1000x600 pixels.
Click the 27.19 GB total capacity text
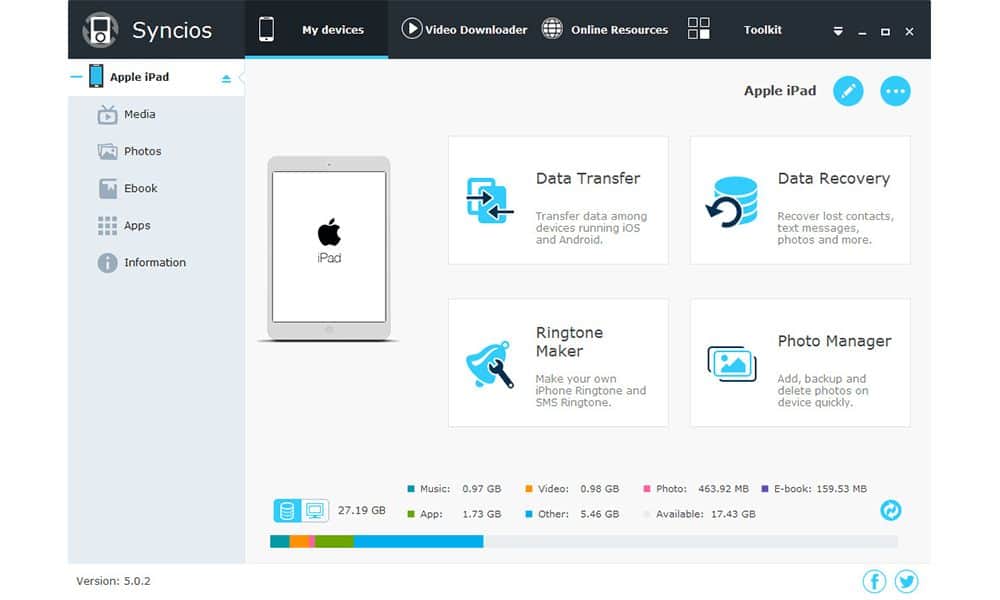pos(362,510)
